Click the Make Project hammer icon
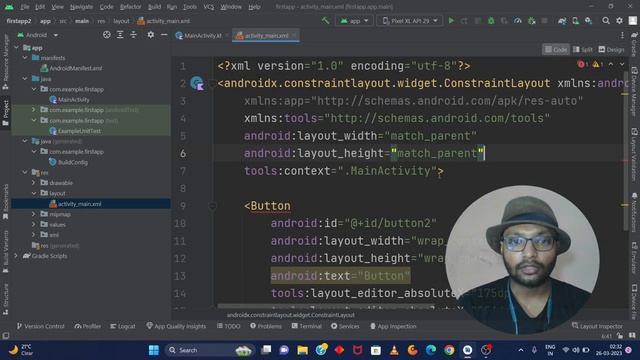This screenshot has height=360, width=640. click(325, 20)
